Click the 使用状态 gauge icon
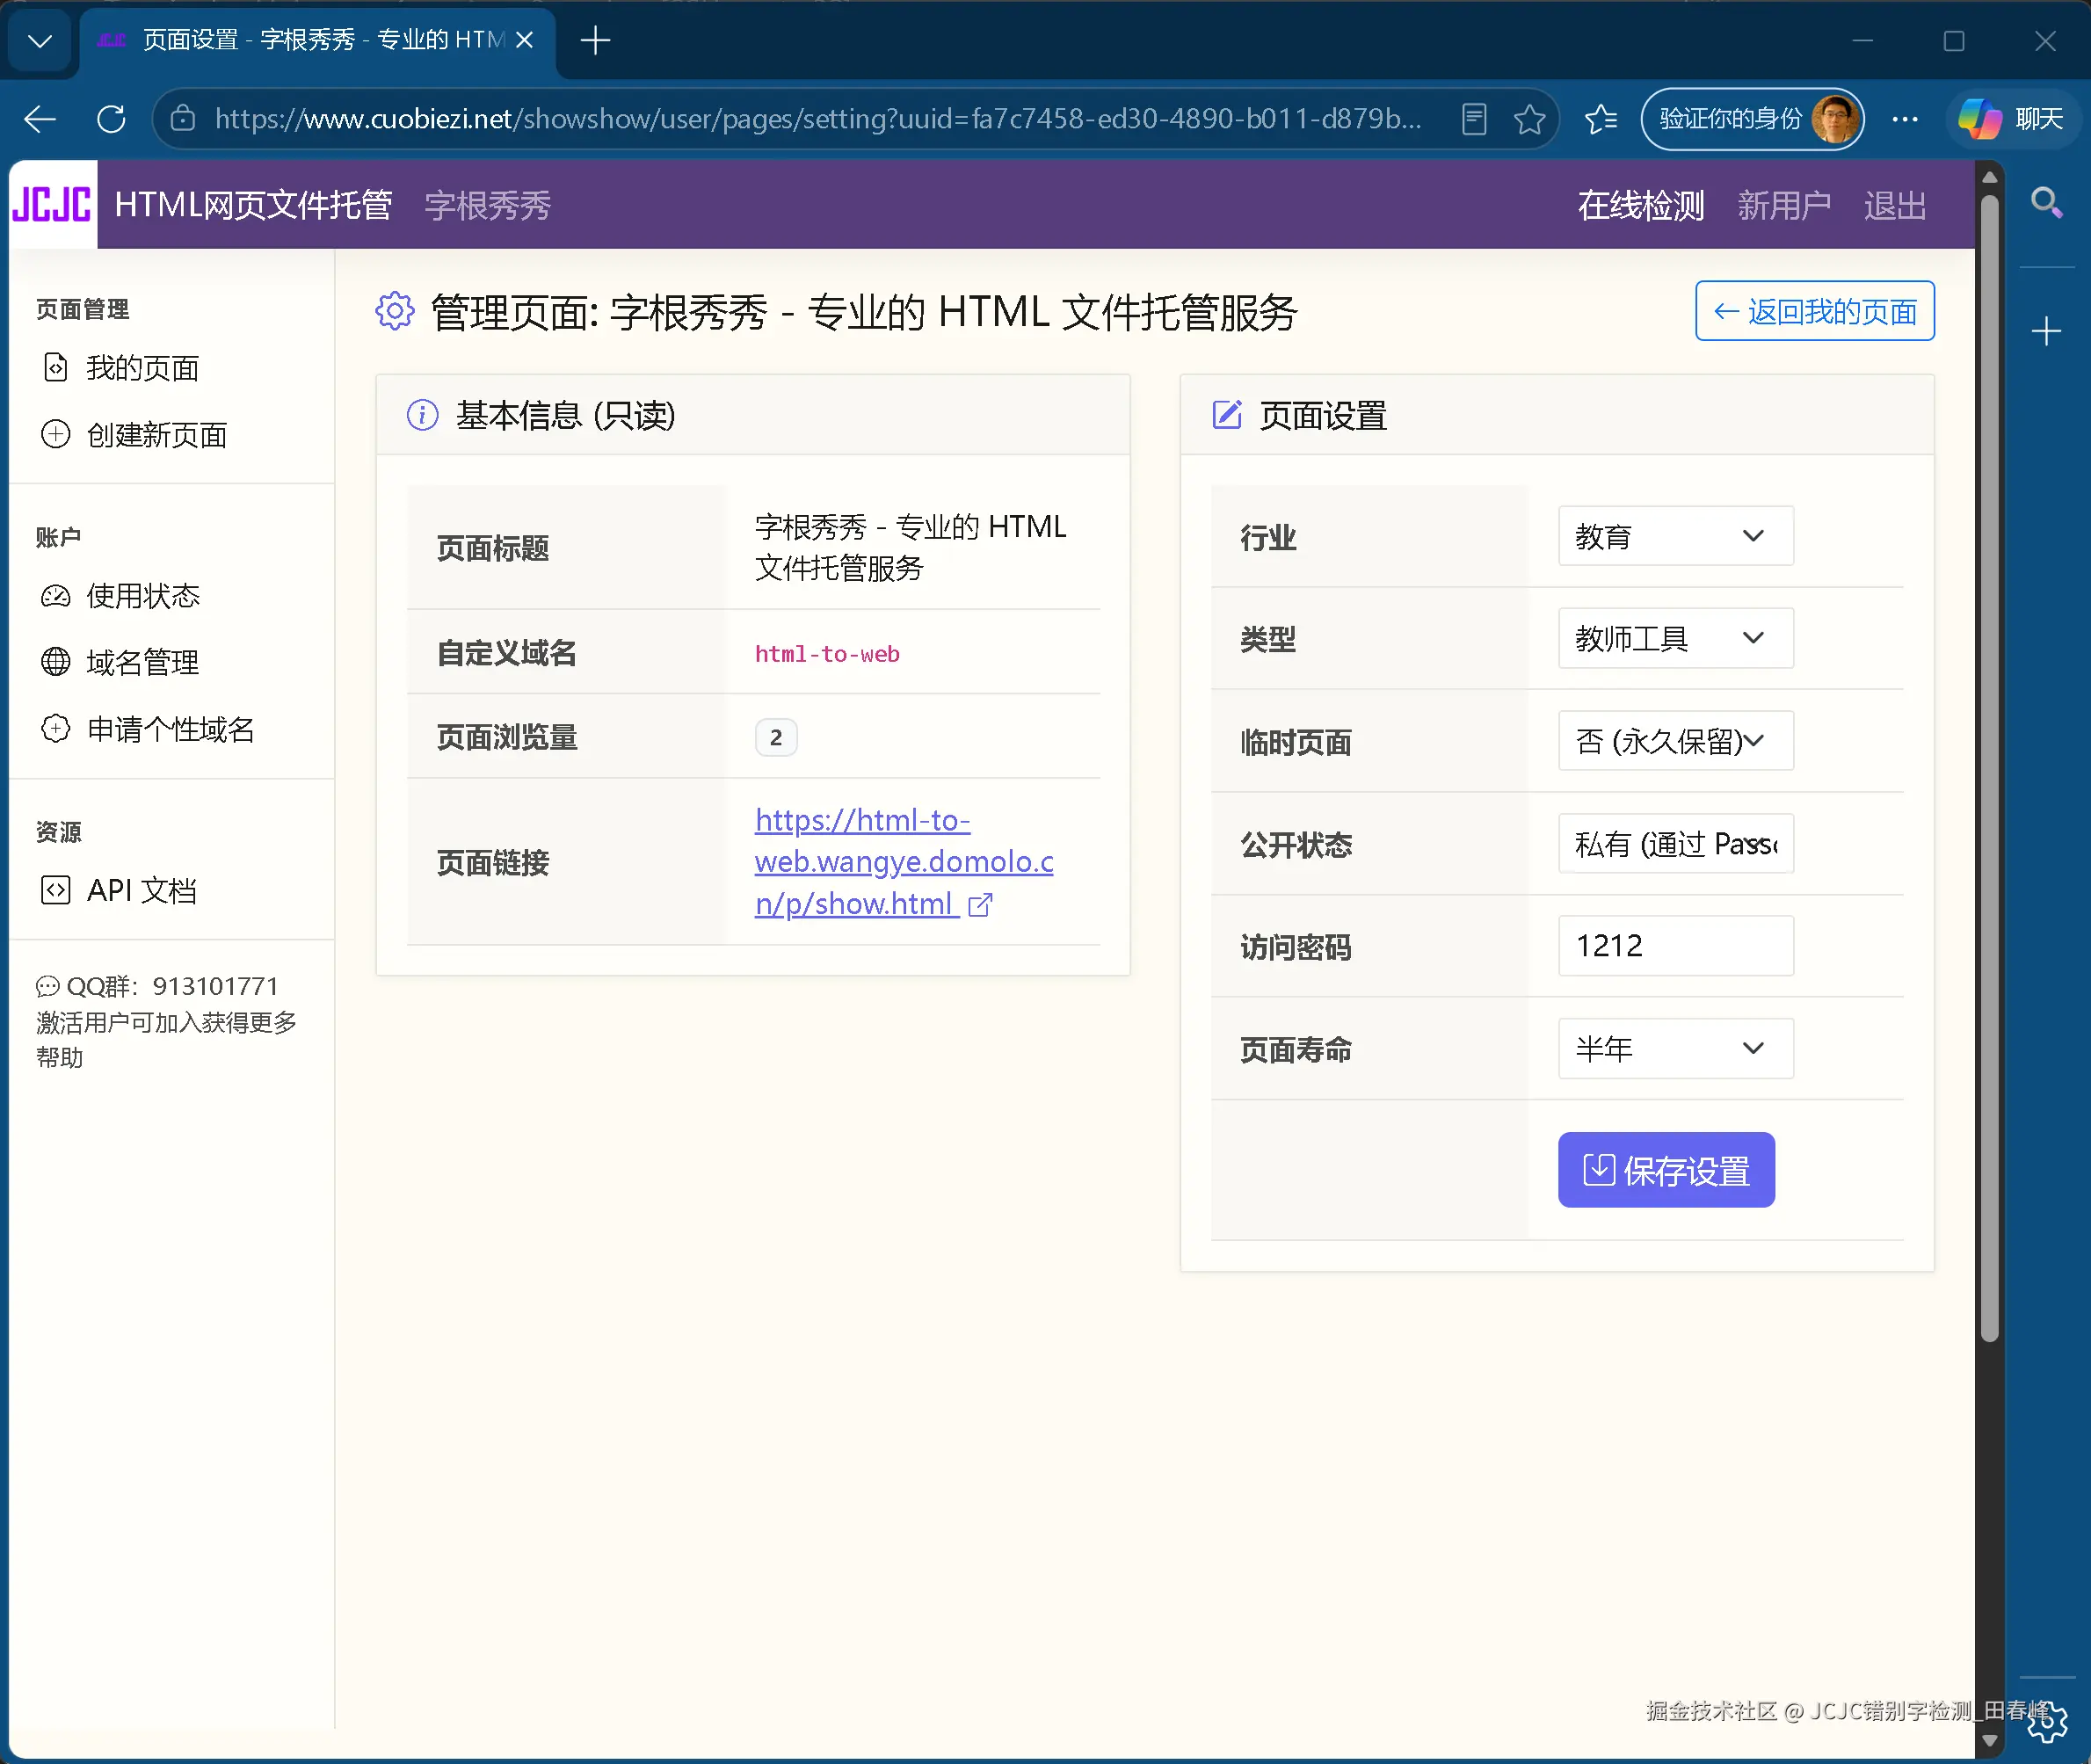2091x1764 pixels. click(56, 596)
